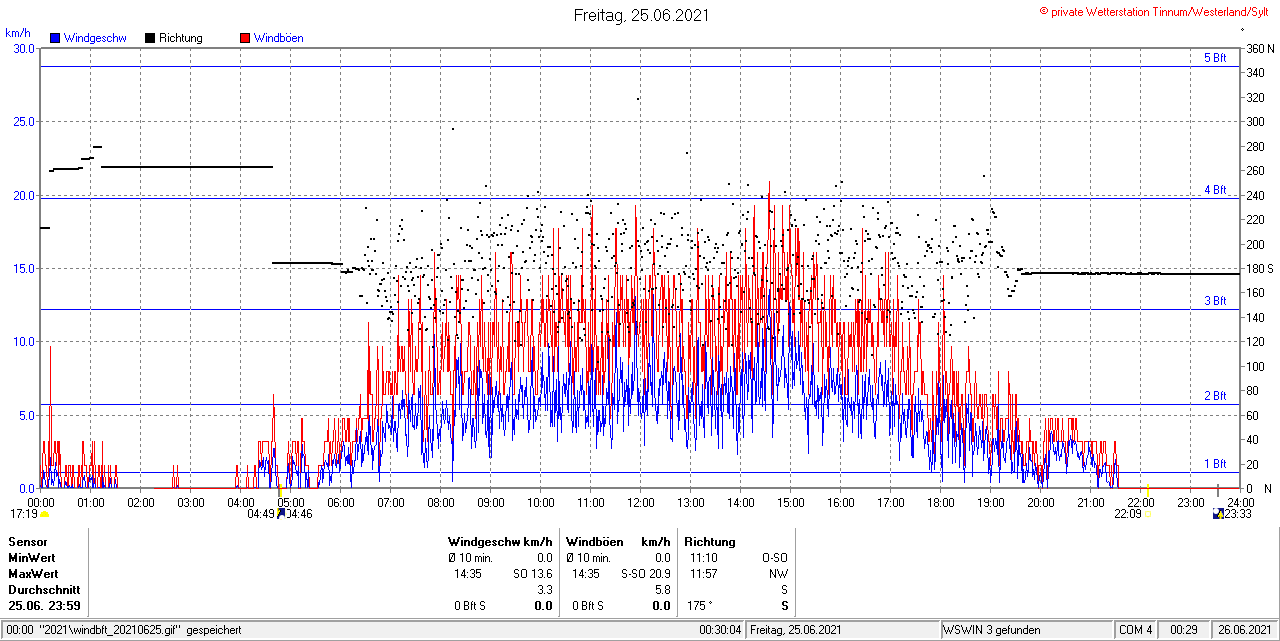The height and width of the screenshot is (641, 1280).
Task: Click the WSWIN 3 gefunden status field
Action: (1026, 630)
